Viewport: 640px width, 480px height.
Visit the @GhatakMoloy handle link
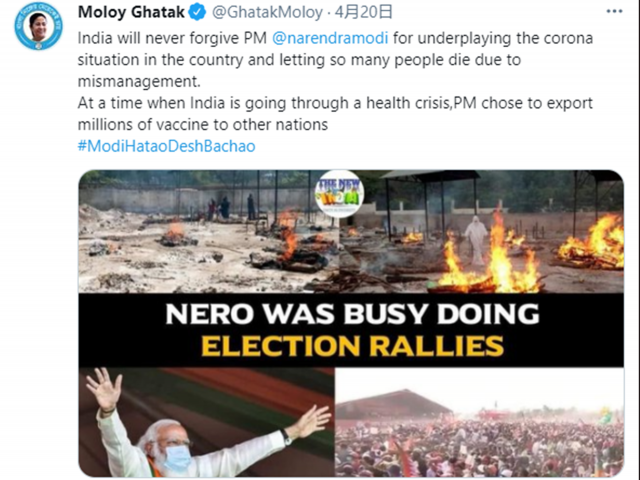click(x=268, y=12)
